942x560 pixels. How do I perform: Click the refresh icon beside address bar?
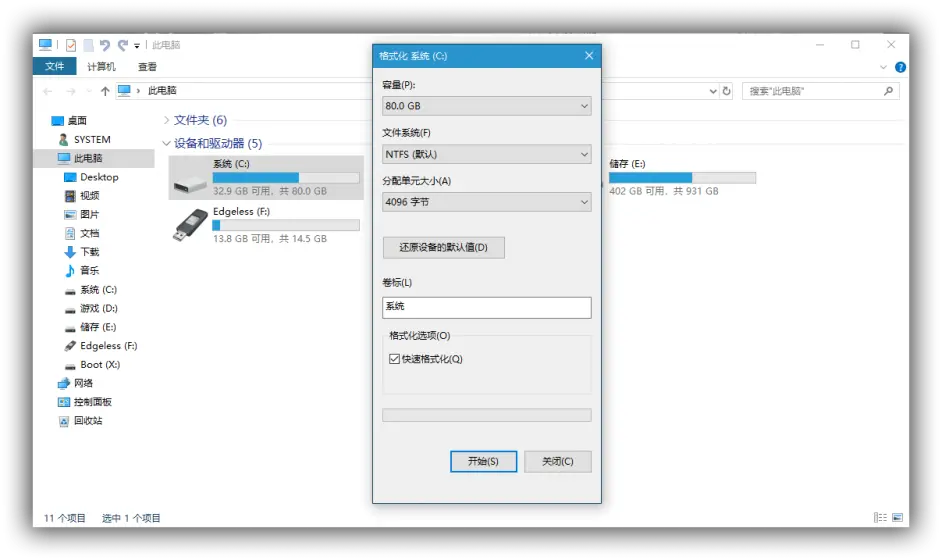[x=726, y=91]
